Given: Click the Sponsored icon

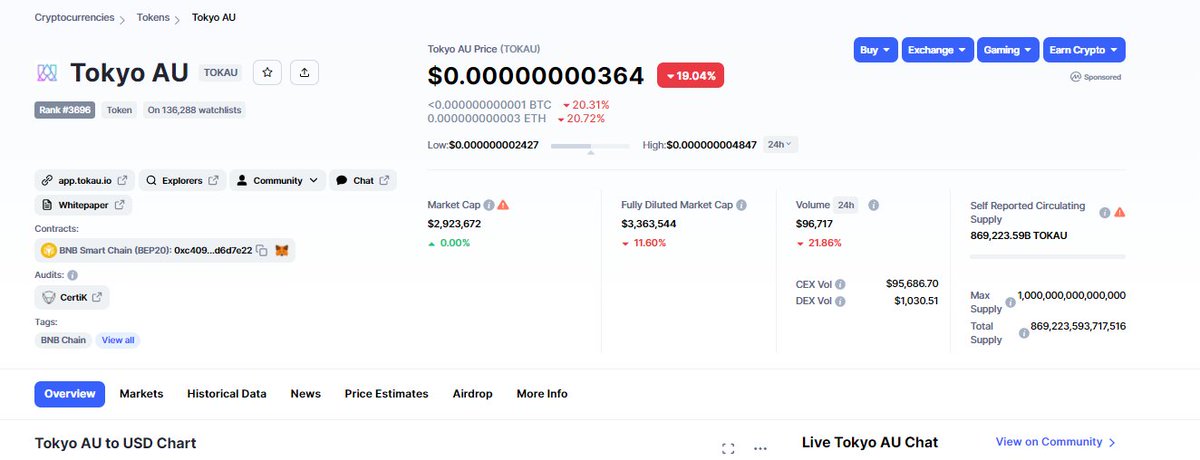Looking at the screenshot, I should (1075, 77).
